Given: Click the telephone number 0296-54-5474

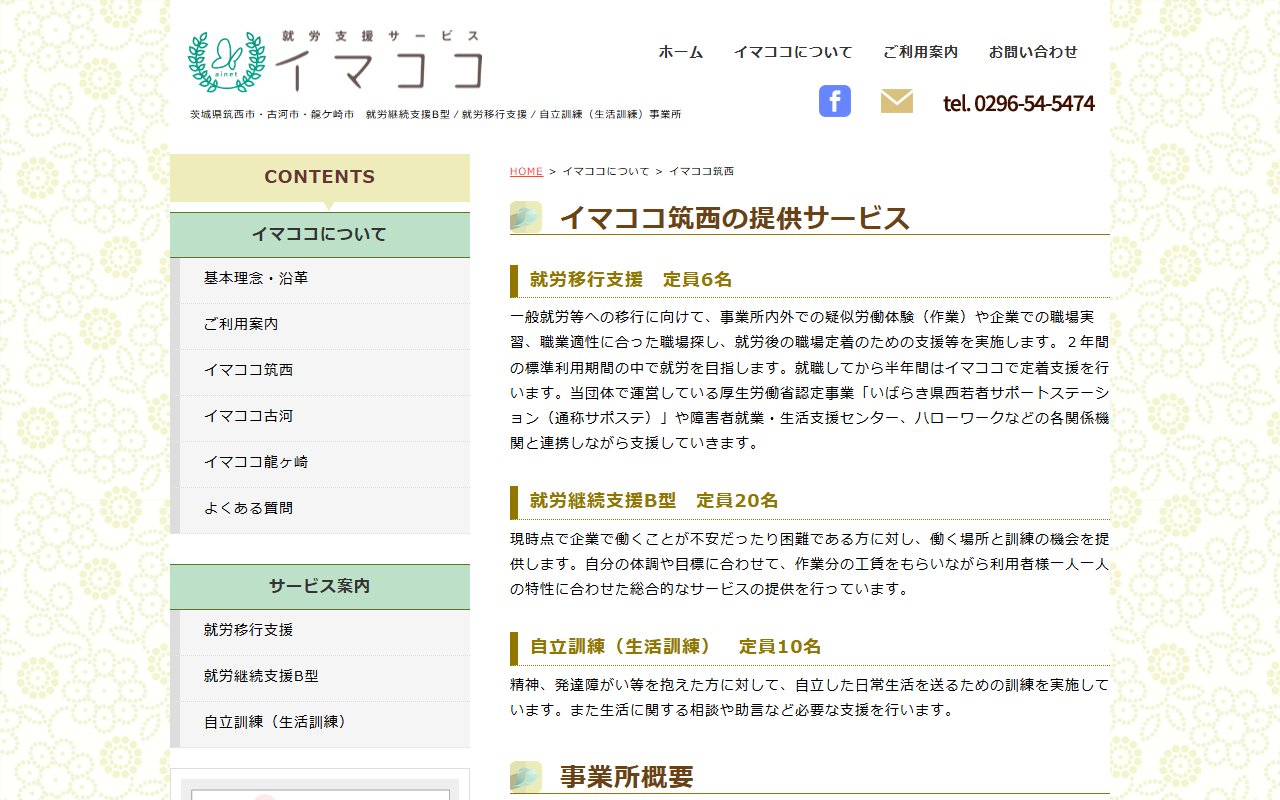Looking at the screenshot, I should tap(1018, 103).
